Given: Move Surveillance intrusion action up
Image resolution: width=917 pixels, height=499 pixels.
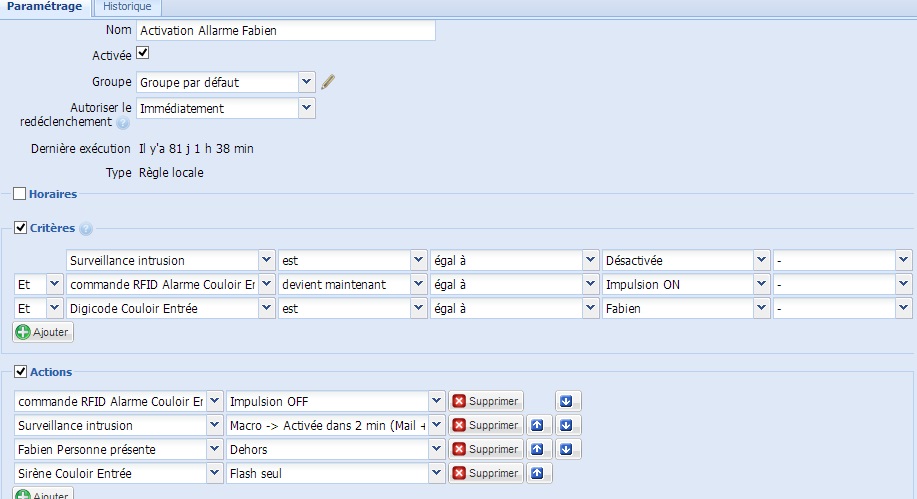Looking at the screenshot, I should 539,425.
